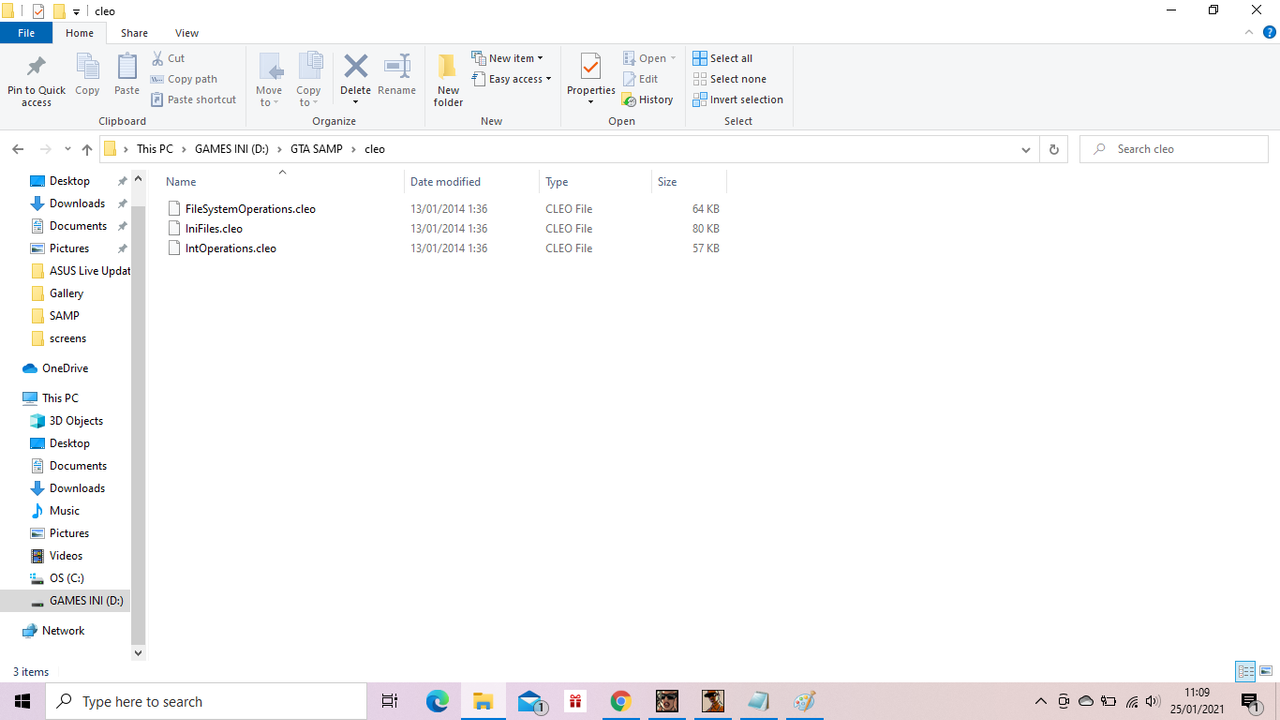Sort by the Name column header

tap(282, 182)
